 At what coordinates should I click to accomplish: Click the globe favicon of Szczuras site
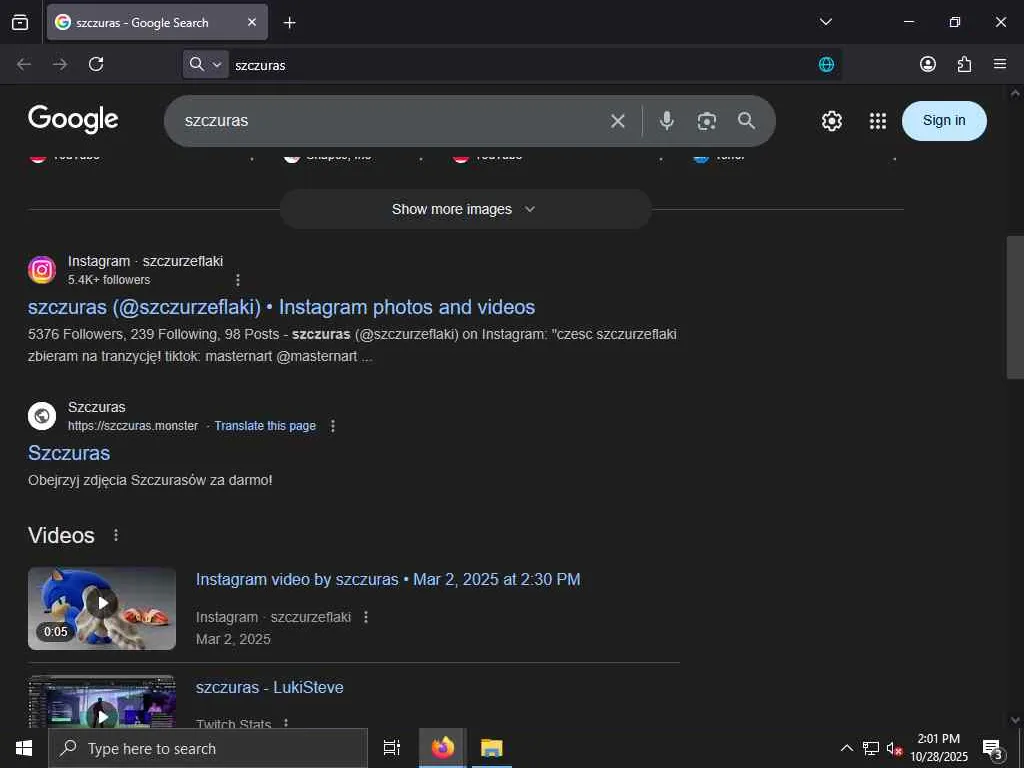[42, 416]
